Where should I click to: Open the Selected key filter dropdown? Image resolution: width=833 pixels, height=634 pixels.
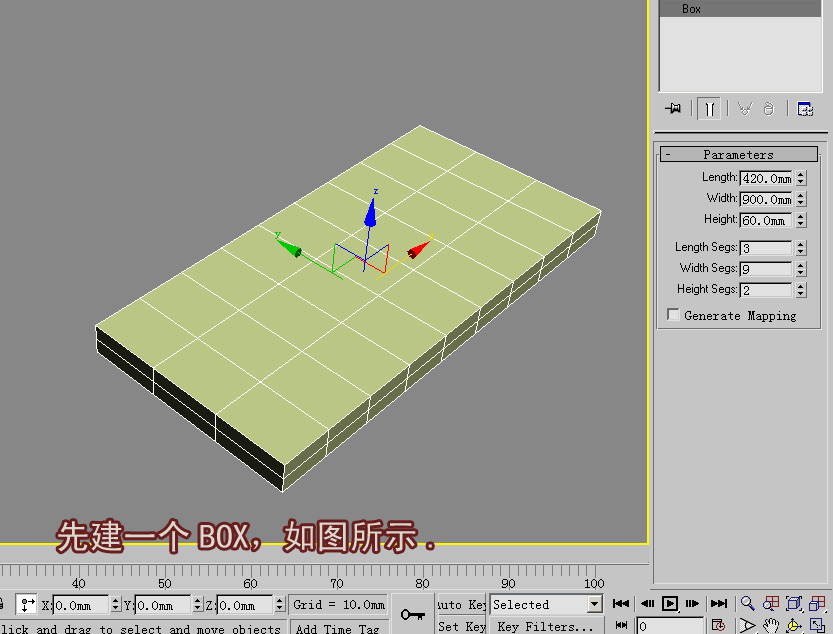coord(546,605)
